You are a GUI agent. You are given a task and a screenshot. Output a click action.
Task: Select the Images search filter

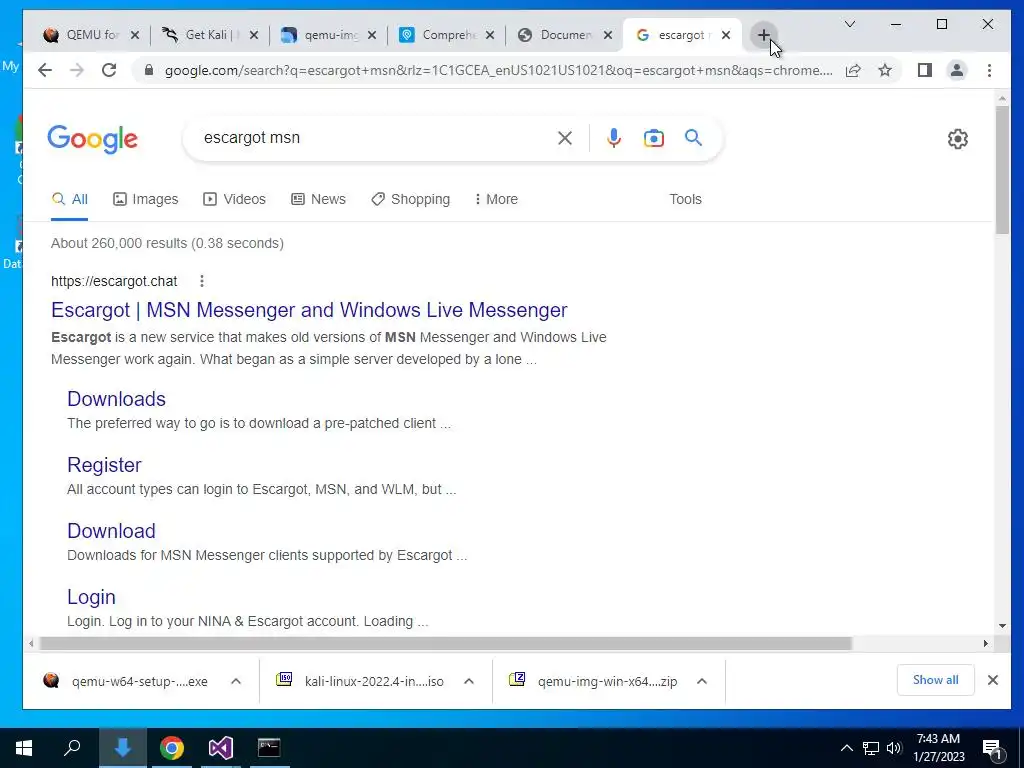[x=146, y=199]
